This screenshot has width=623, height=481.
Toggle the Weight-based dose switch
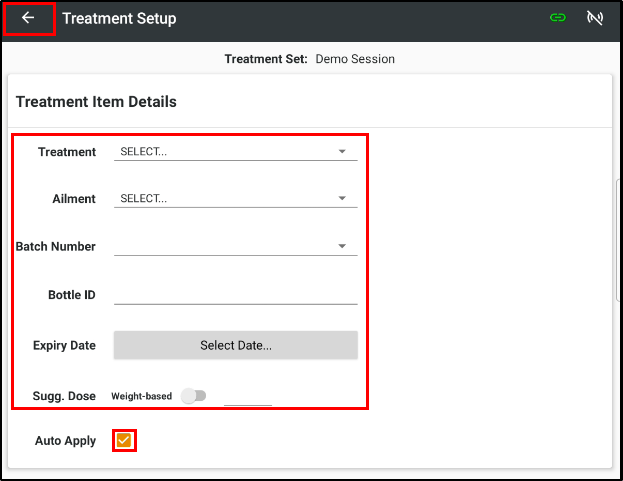[193, 396]
